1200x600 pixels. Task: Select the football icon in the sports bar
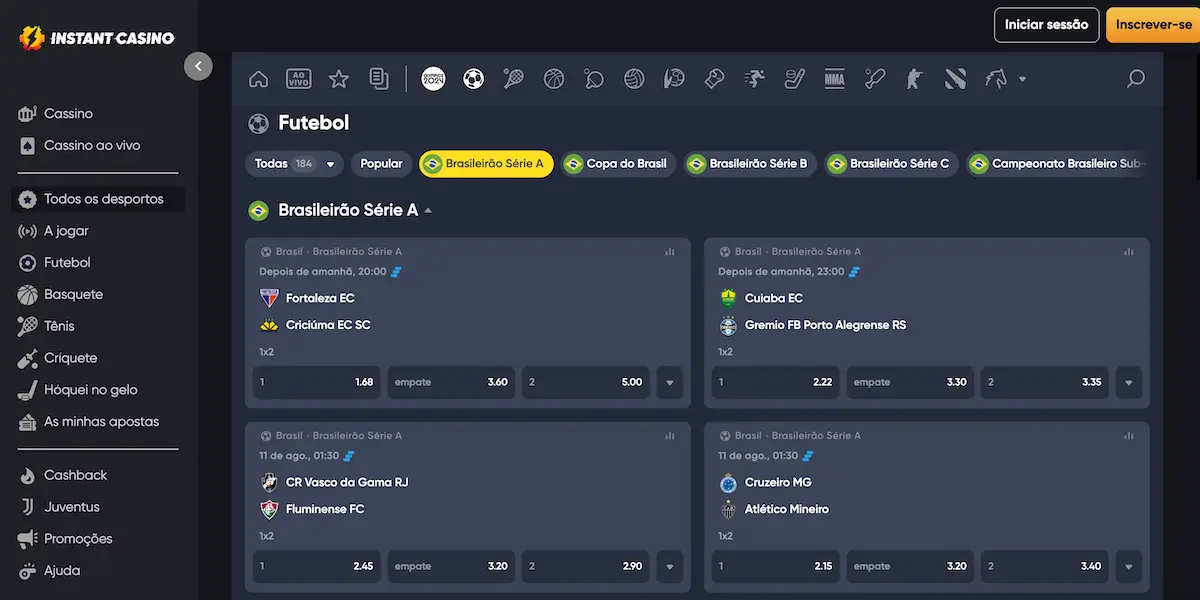click(474, 79)
